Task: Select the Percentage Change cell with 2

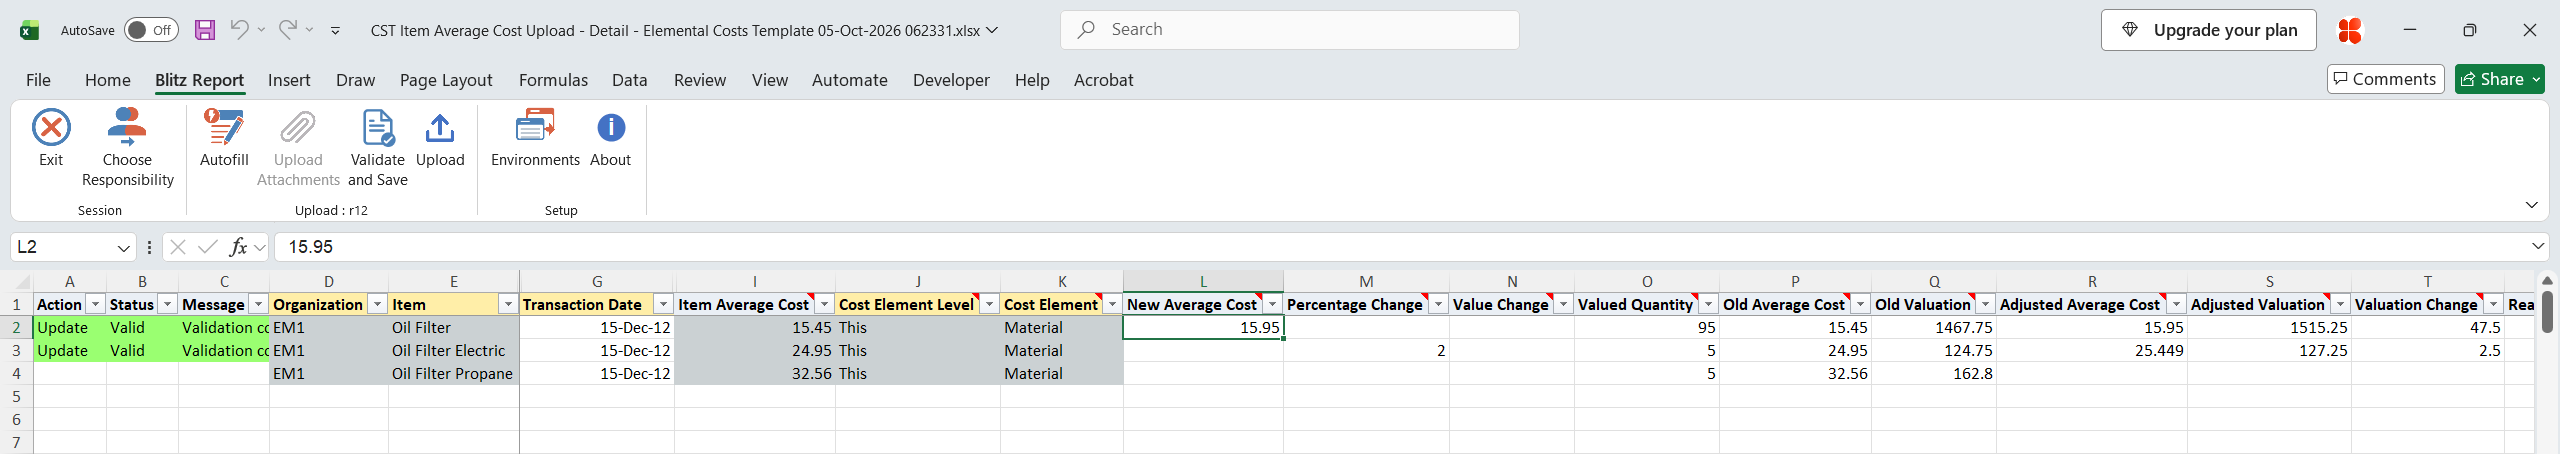Action: (x=1366, y=351)
